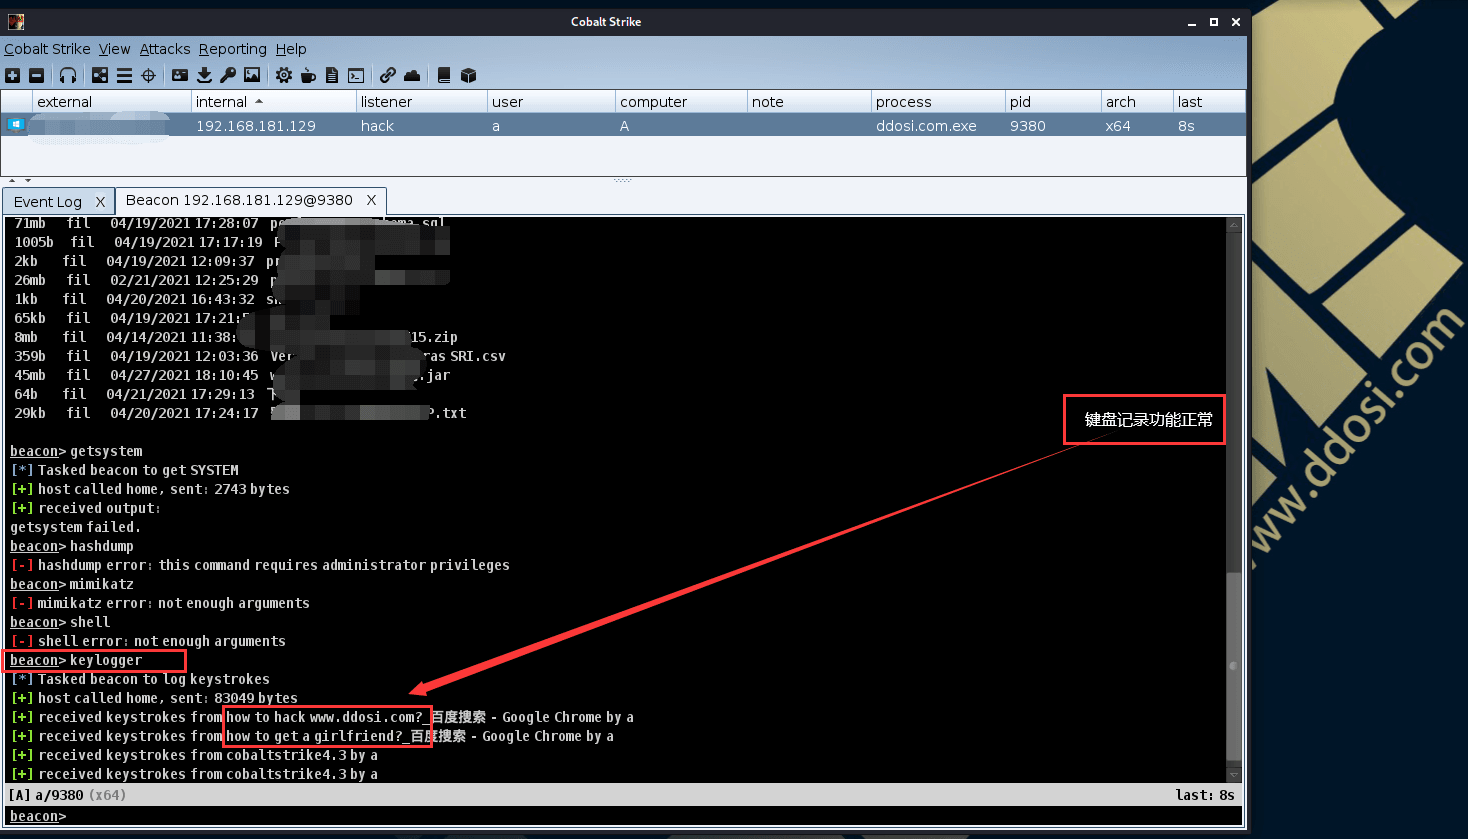Open the Cobalt Strike menu
1468x839 pixels.
[47, 49]
